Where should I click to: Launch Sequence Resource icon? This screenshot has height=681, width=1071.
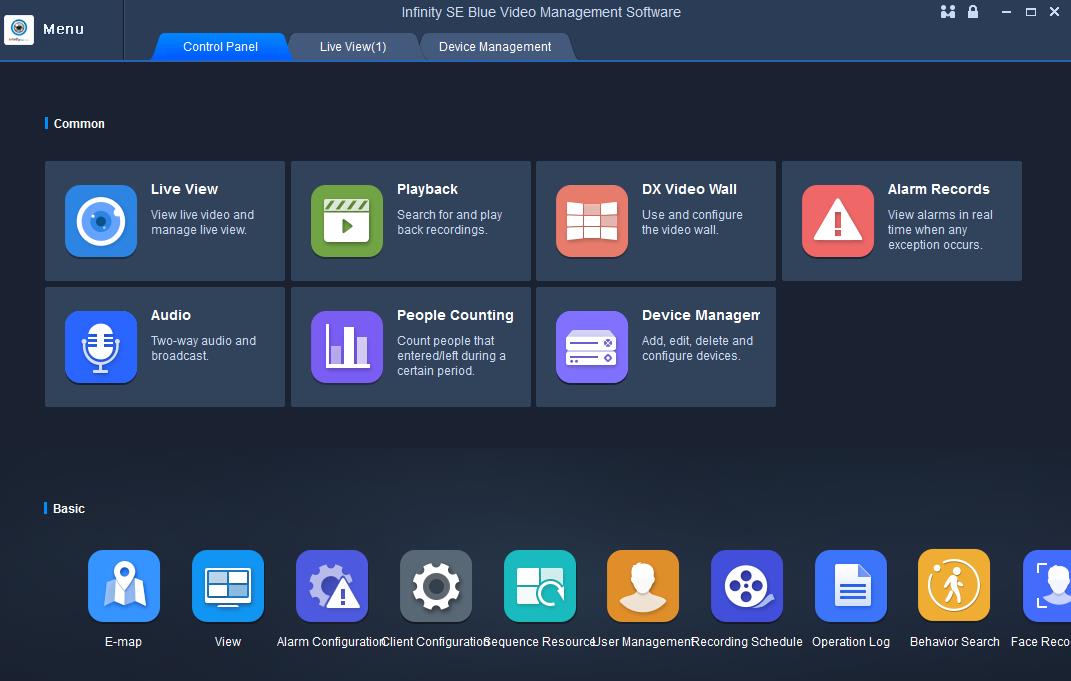[x=540, y=586]
